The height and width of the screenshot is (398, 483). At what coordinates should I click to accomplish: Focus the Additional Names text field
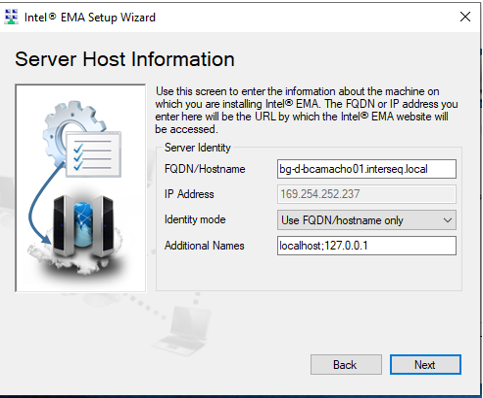point(366,246)
